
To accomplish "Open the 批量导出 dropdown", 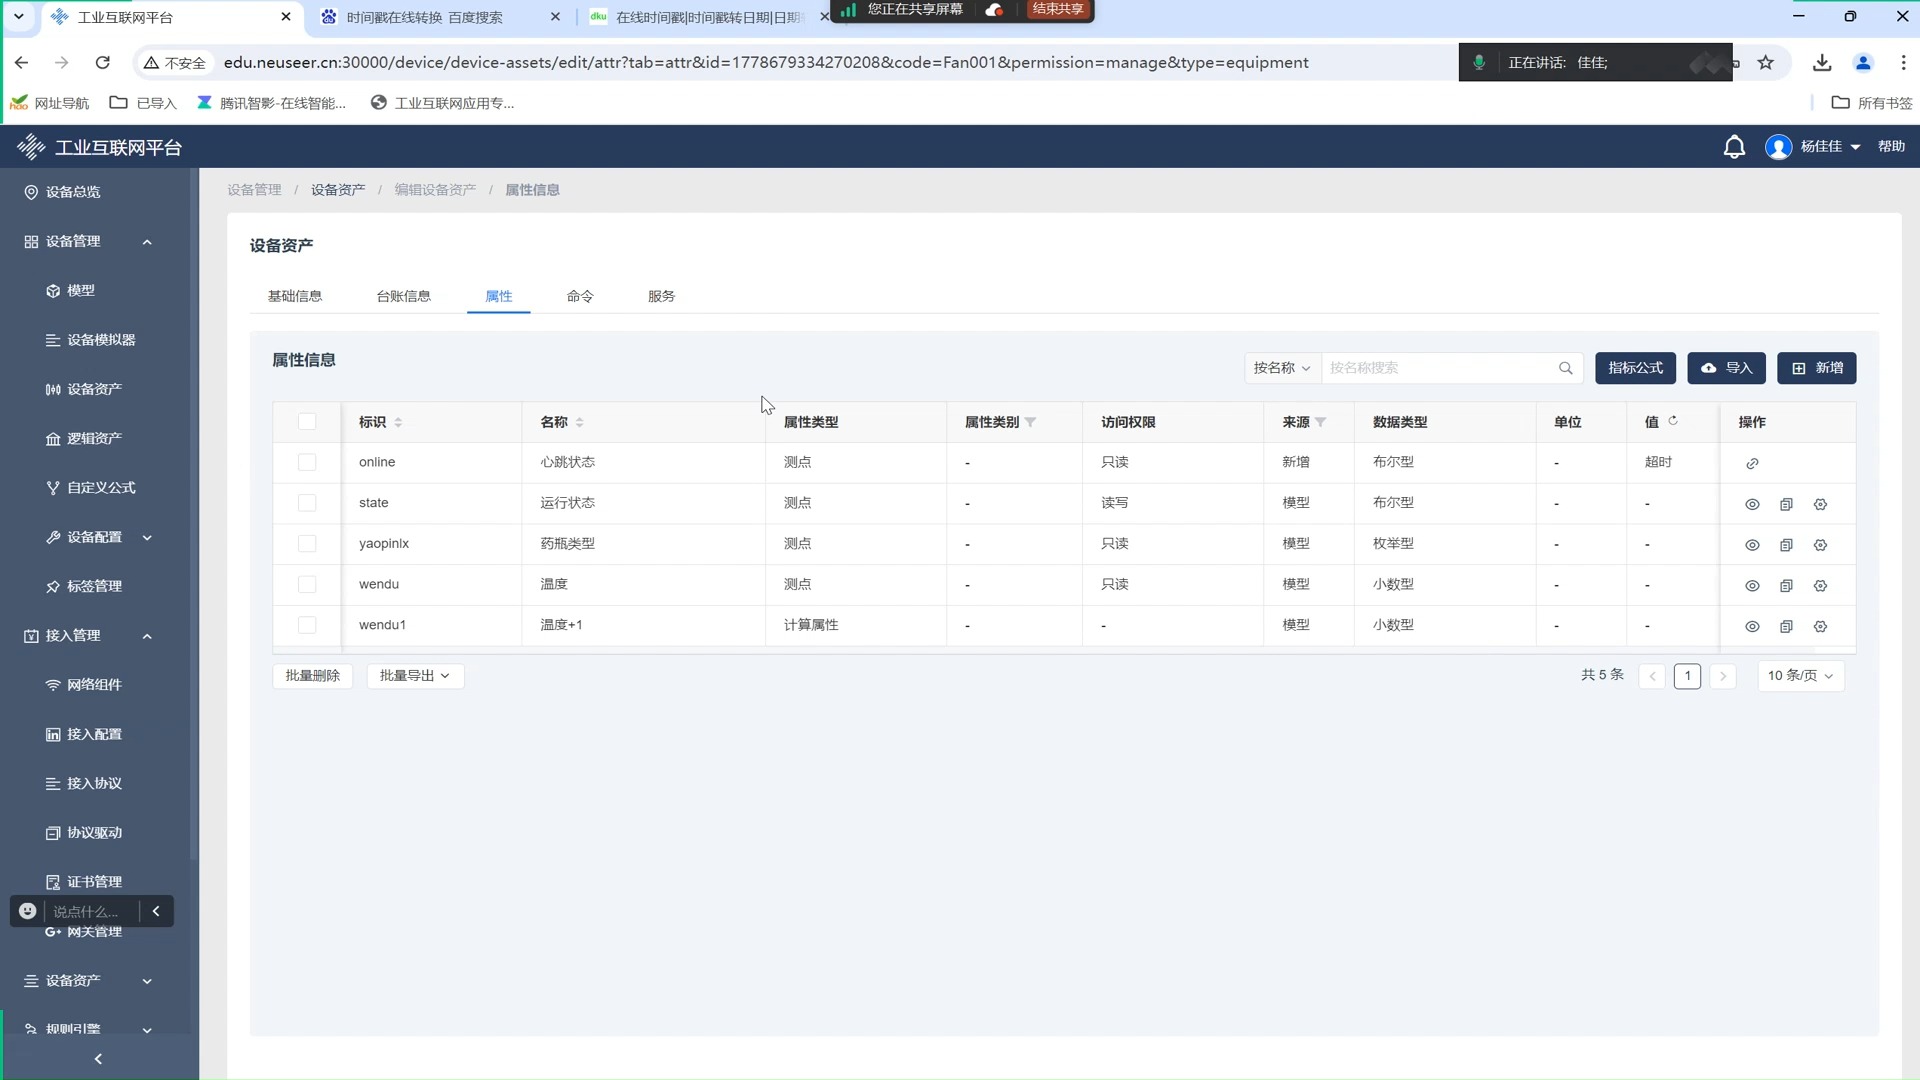I will 414,676.
